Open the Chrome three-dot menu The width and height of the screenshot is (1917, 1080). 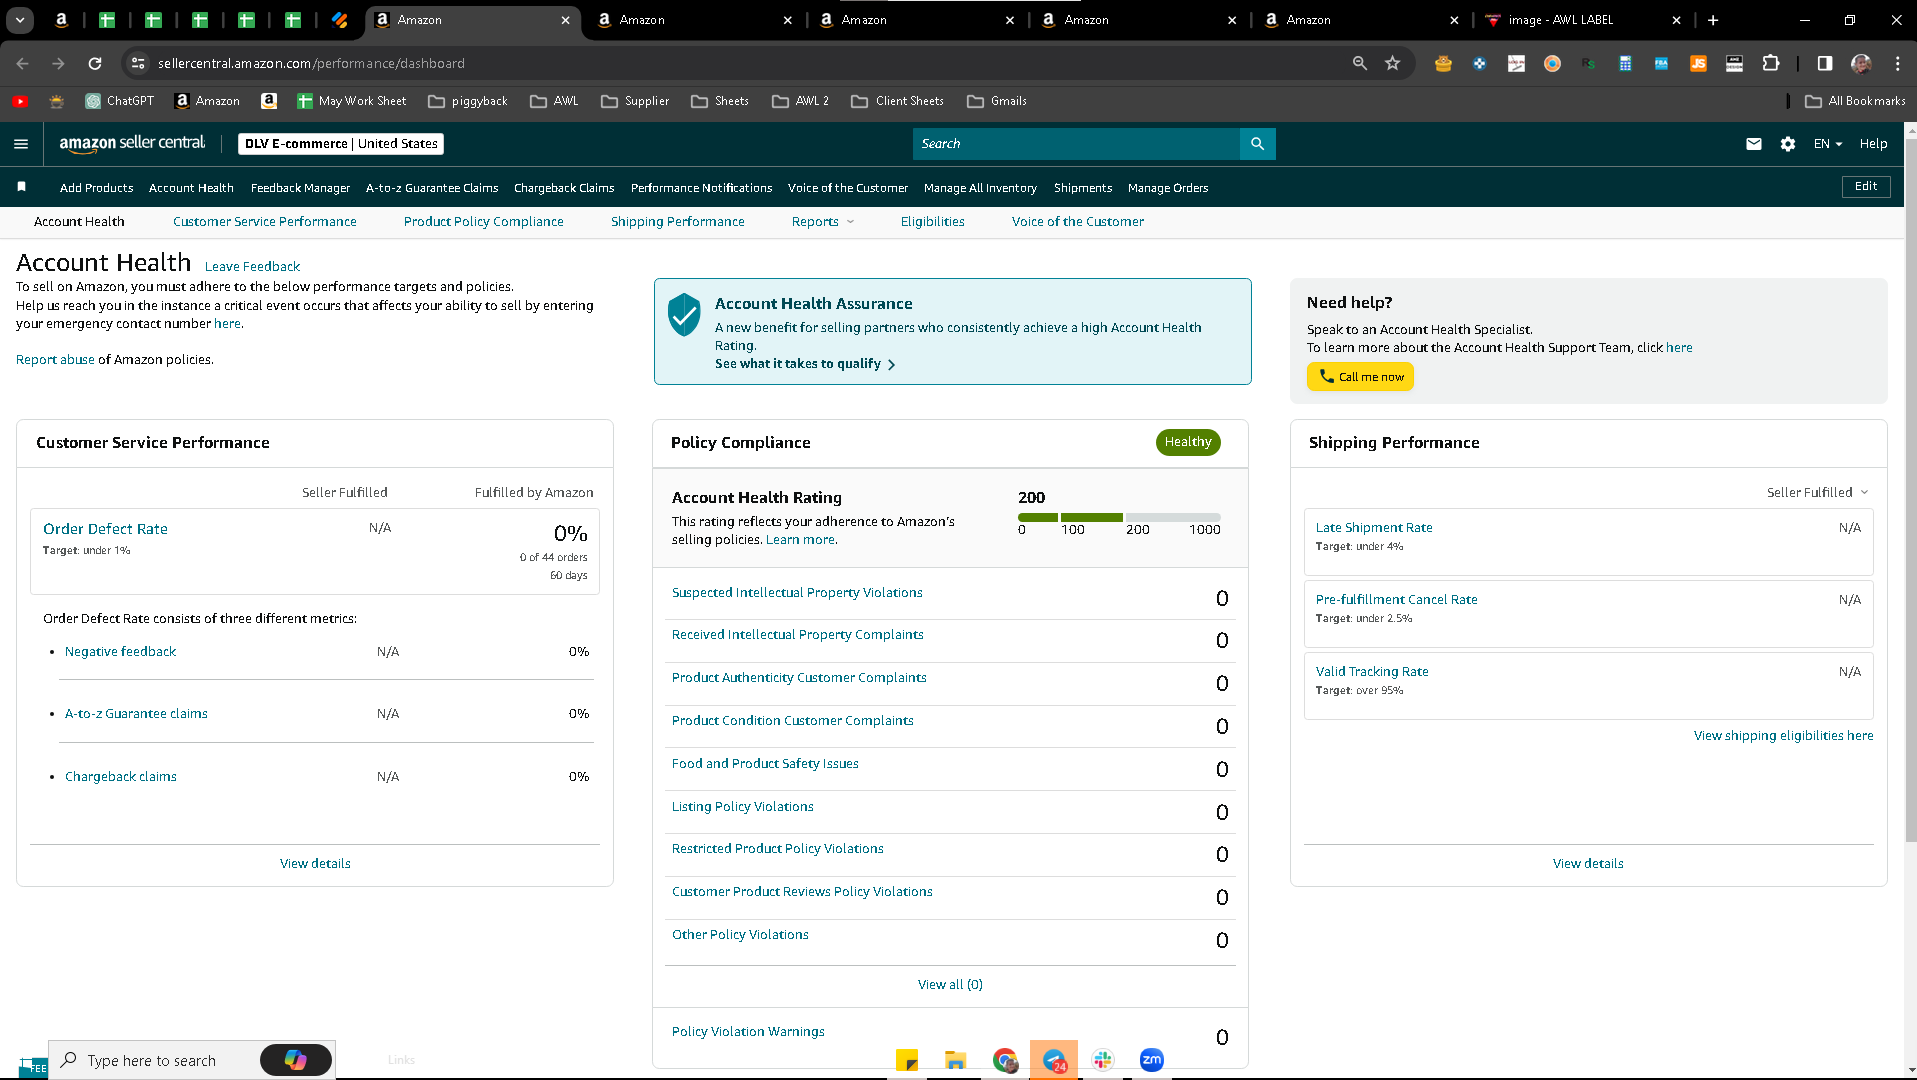pyautogui.click(x=1897, y=63)
